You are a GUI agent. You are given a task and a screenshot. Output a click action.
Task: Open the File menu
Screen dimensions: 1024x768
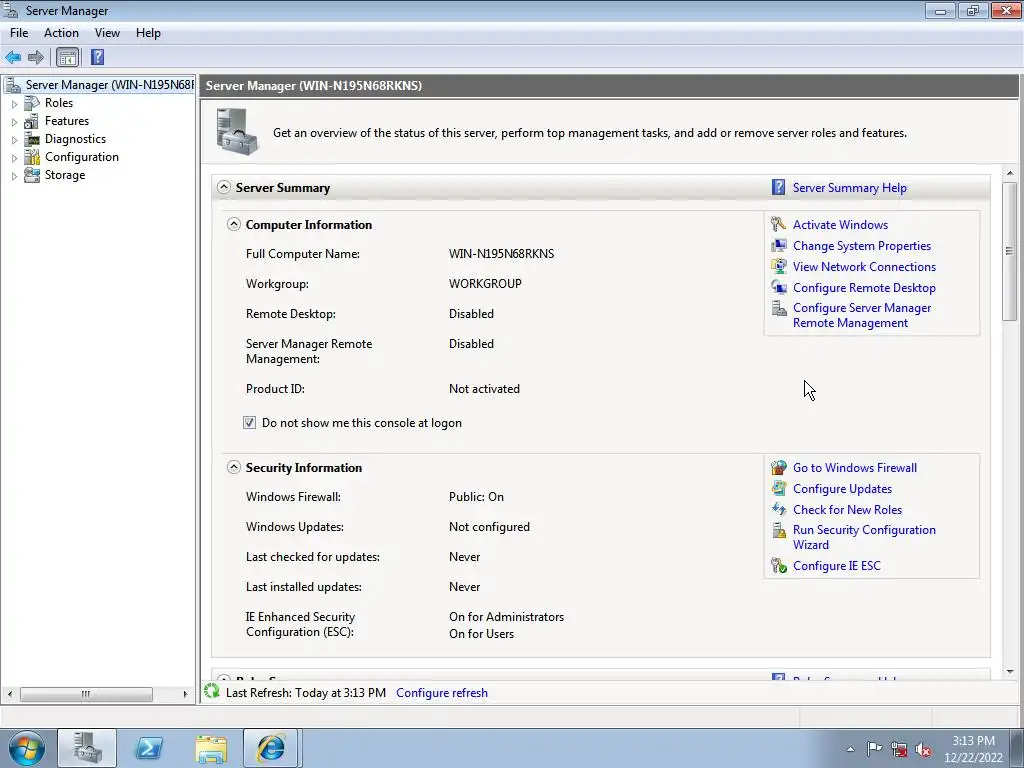click(19, 33)
